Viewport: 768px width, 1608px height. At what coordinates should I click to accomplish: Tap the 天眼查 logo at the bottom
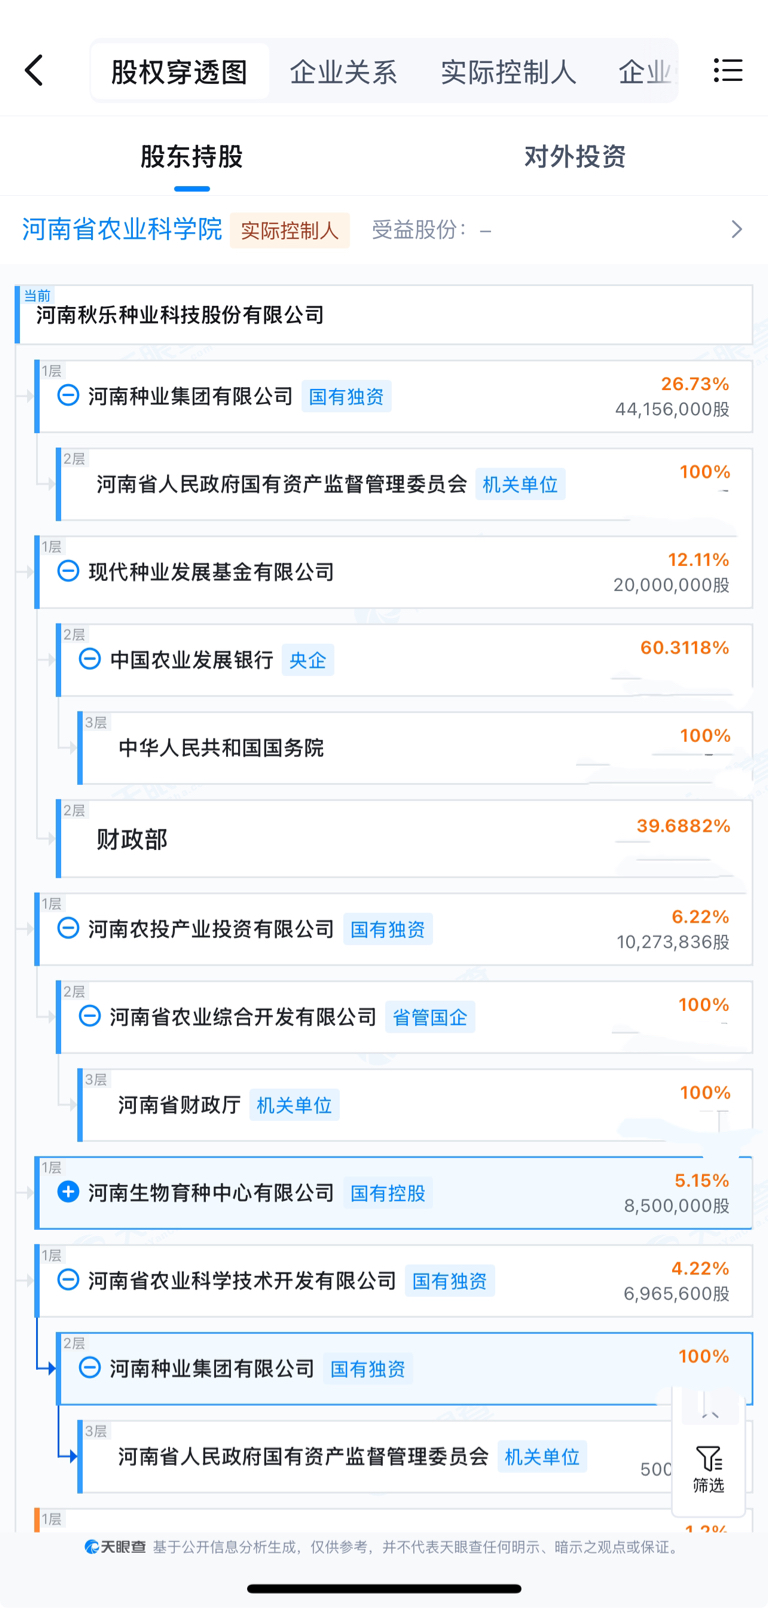click(115, 1547)
